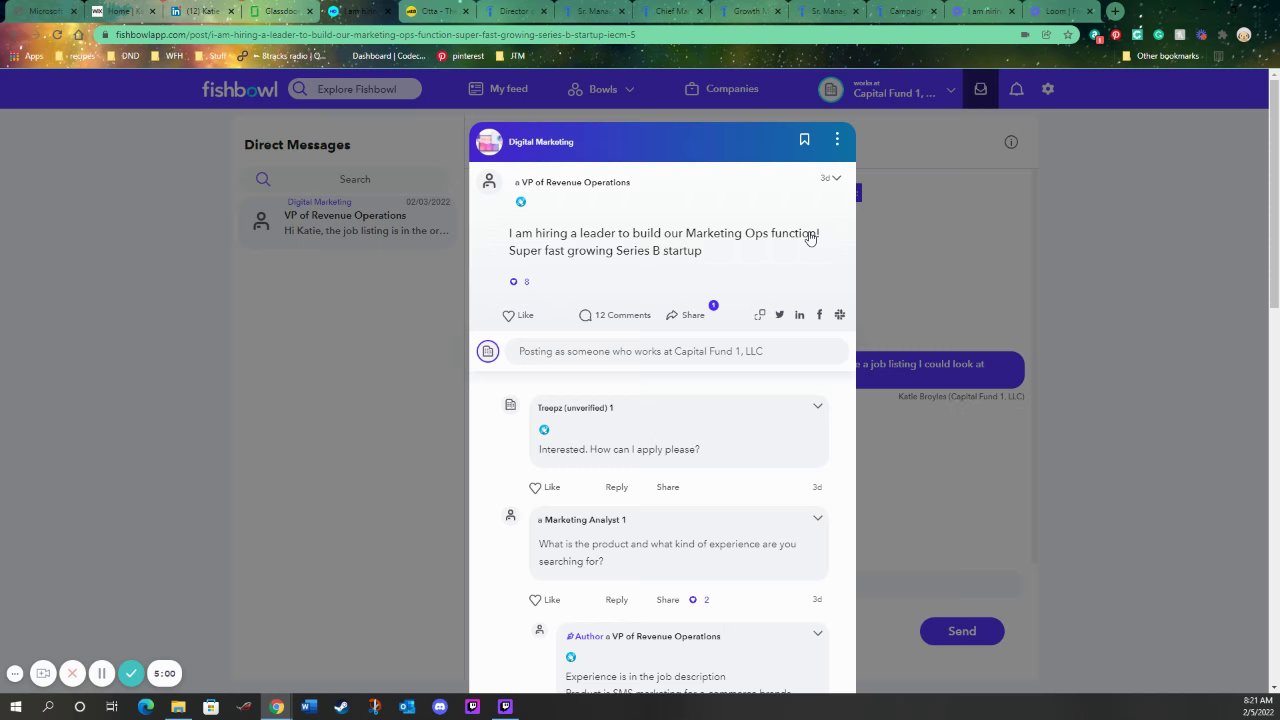Share the post on LinkedIn
The width and height of the screenshot is (1280, 720).
click(799, 315)
